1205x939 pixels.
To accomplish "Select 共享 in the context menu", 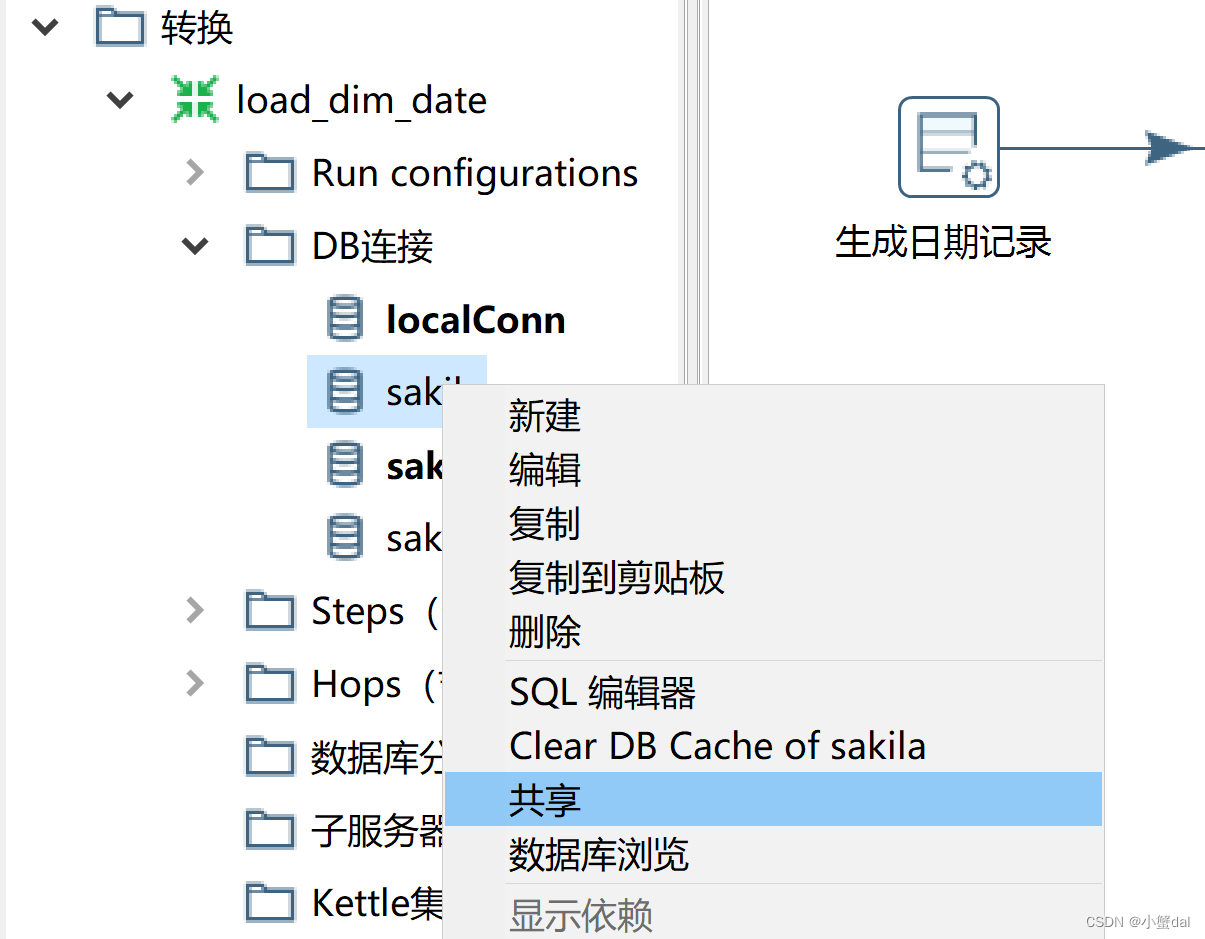I will coord(545,799).
